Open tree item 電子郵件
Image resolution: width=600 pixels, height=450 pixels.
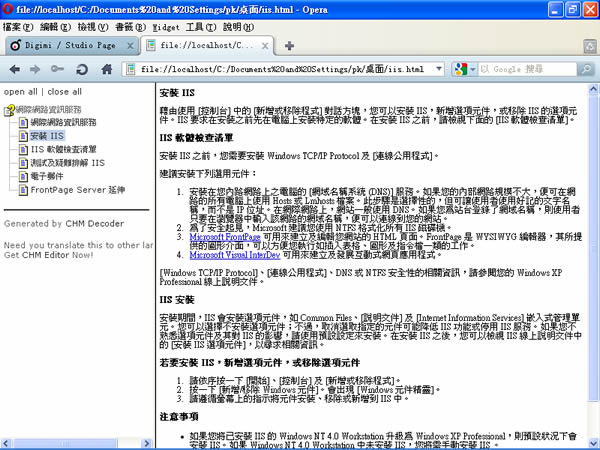(47, 176)
